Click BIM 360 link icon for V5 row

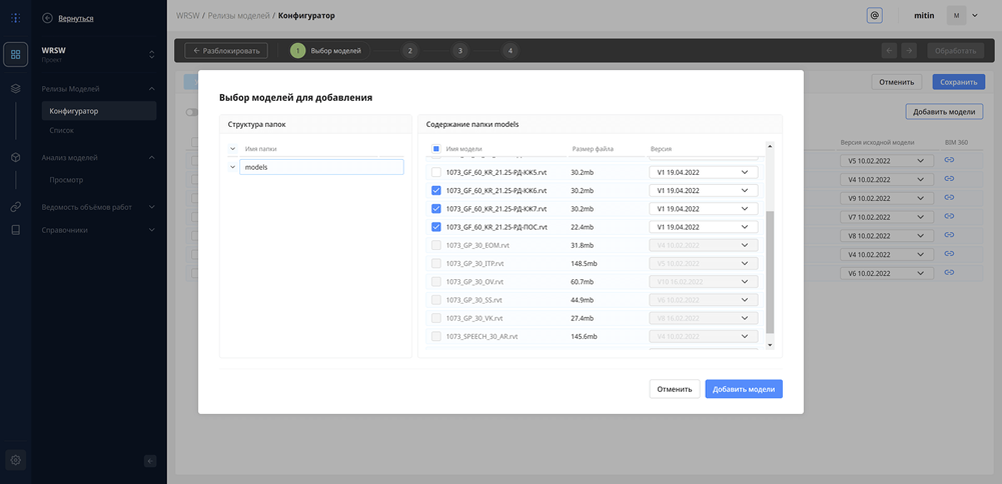click(949, 160)
